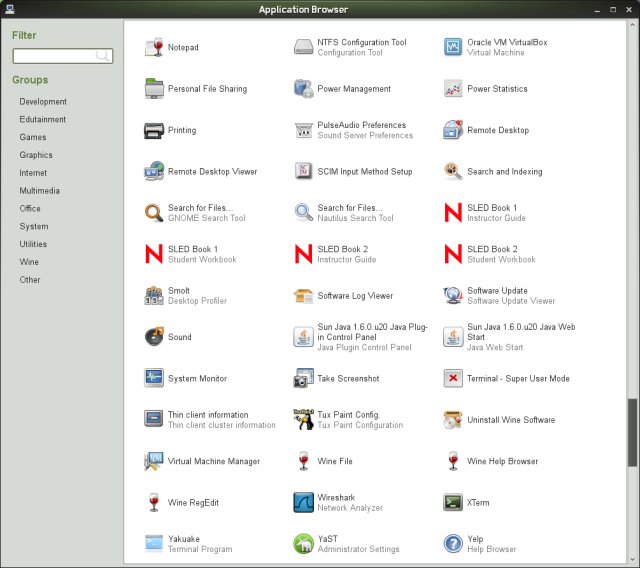Image resolution: width=640 pixels, height=568 pixels.
Task: Show the Wine group applications
Action: (29, 262)
